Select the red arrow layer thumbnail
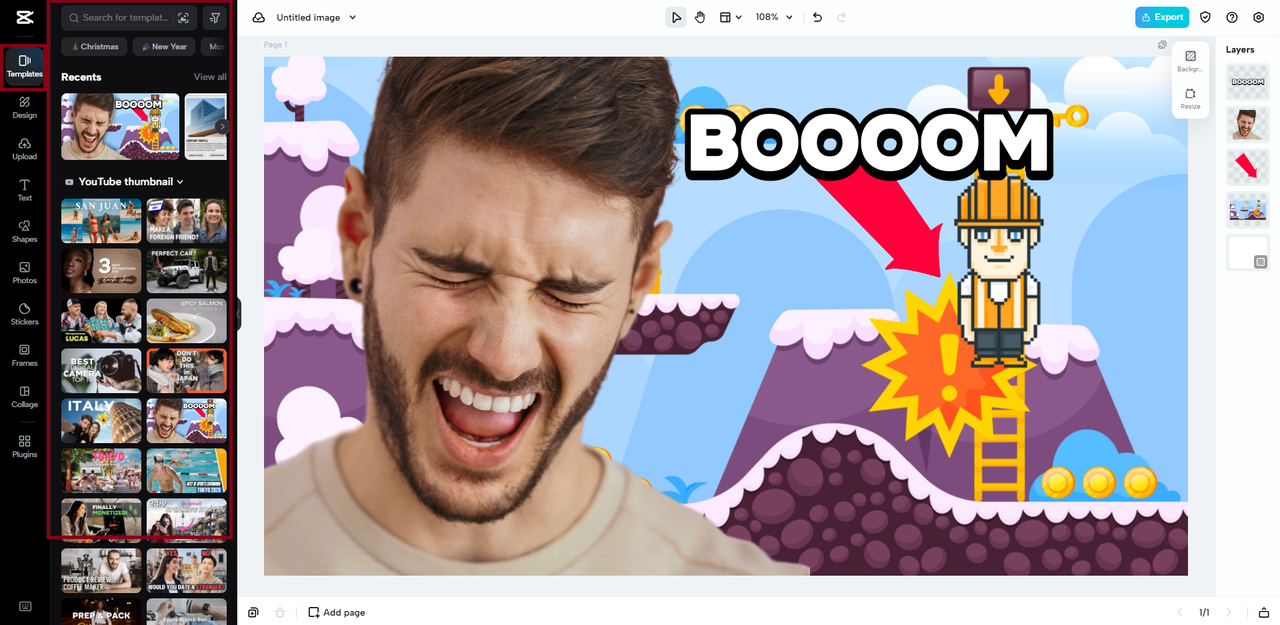 point(1248,167)
